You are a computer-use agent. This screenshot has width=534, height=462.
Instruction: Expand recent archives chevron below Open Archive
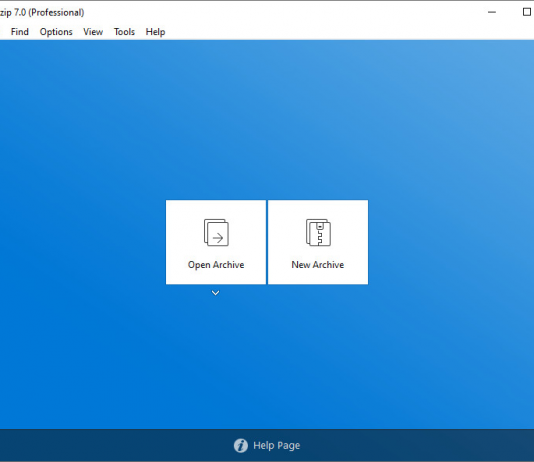(x=215, y=293)
